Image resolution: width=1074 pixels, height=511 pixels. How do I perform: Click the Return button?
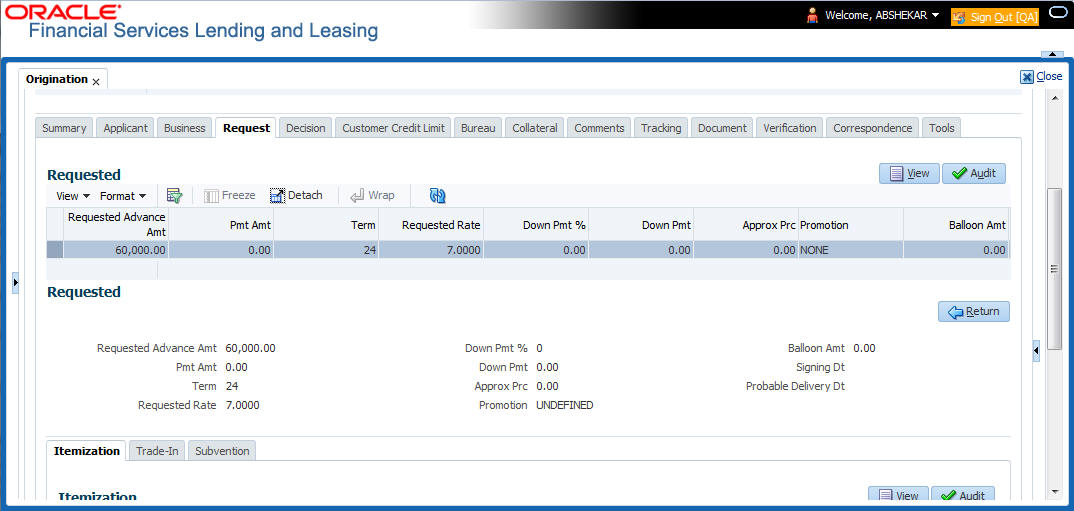coord(973,312)
